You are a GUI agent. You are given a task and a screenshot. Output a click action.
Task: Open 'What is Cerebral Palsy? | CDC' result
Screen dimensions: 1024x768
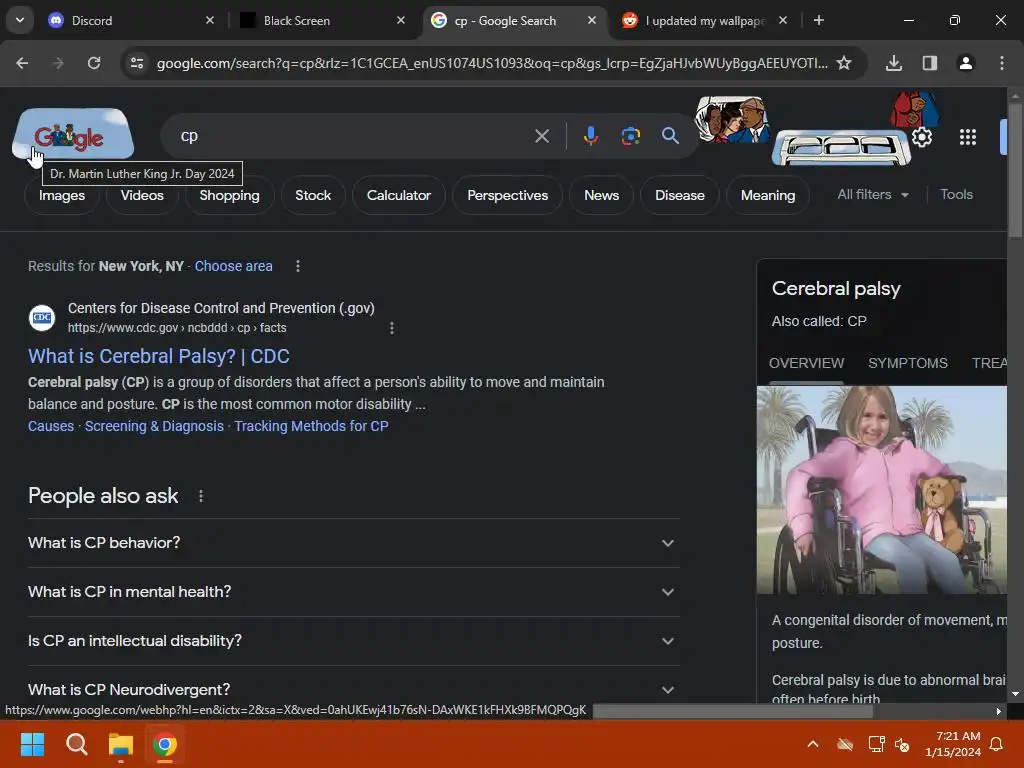tap(159, 356)
